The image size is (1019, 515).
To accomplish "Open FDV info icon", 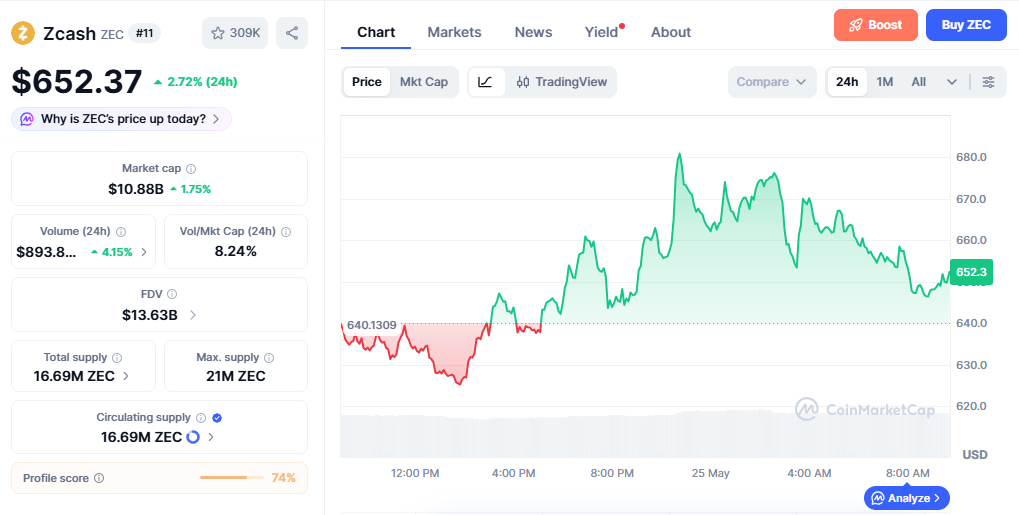I will click(172, 295).
